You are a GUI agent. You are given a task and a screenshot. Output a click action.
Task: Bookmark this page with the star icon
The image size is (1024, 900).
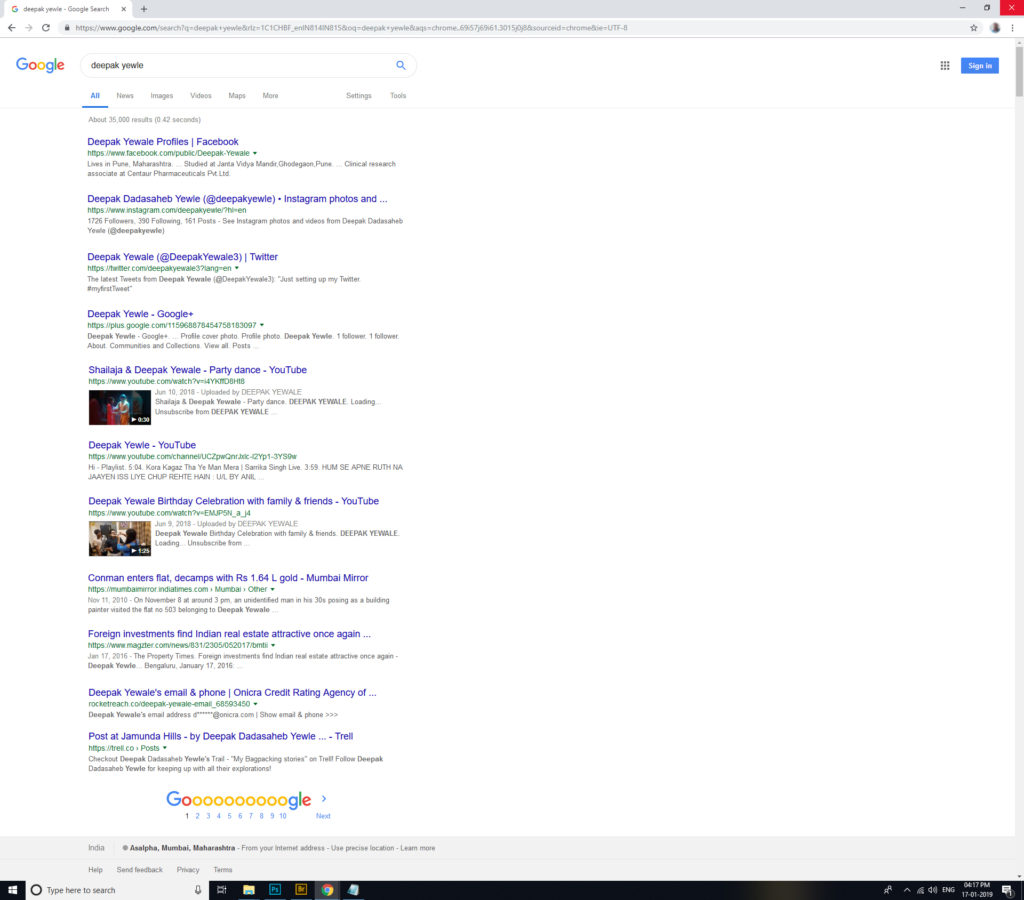(x=974, y=28)
